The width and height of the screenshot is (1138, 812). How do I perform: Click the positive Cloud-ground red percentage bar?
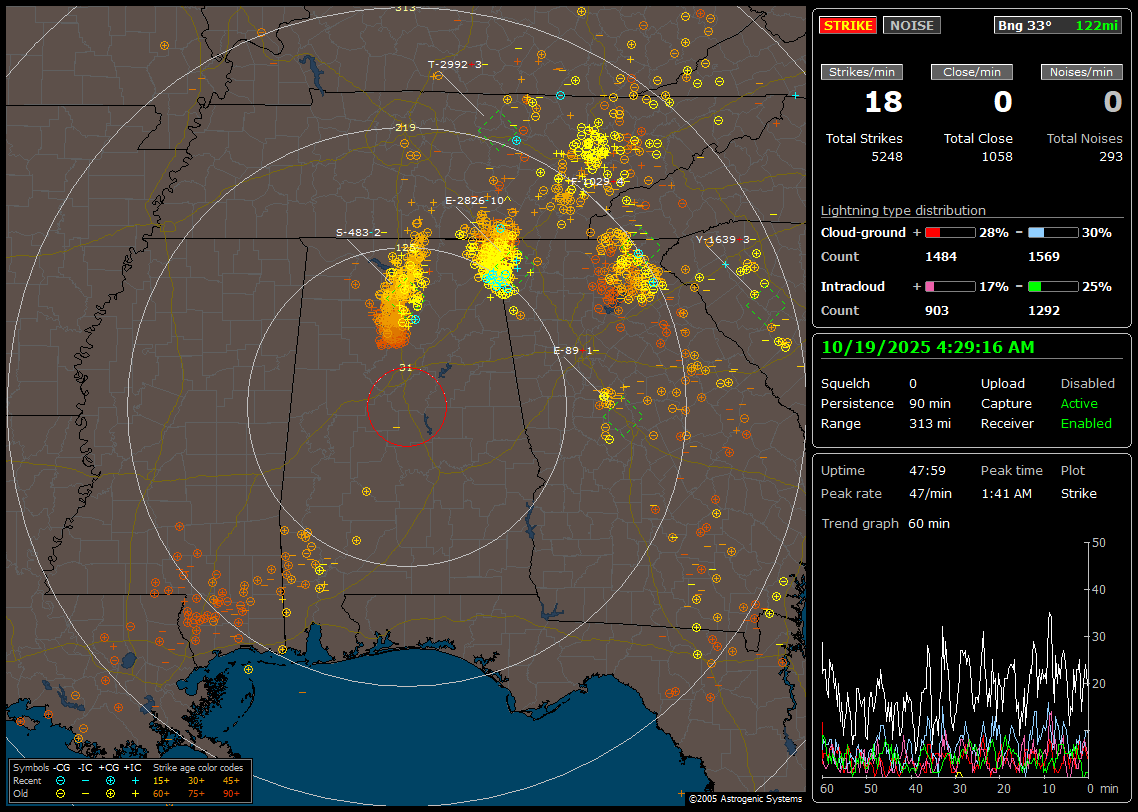click(x=949, y=232)
